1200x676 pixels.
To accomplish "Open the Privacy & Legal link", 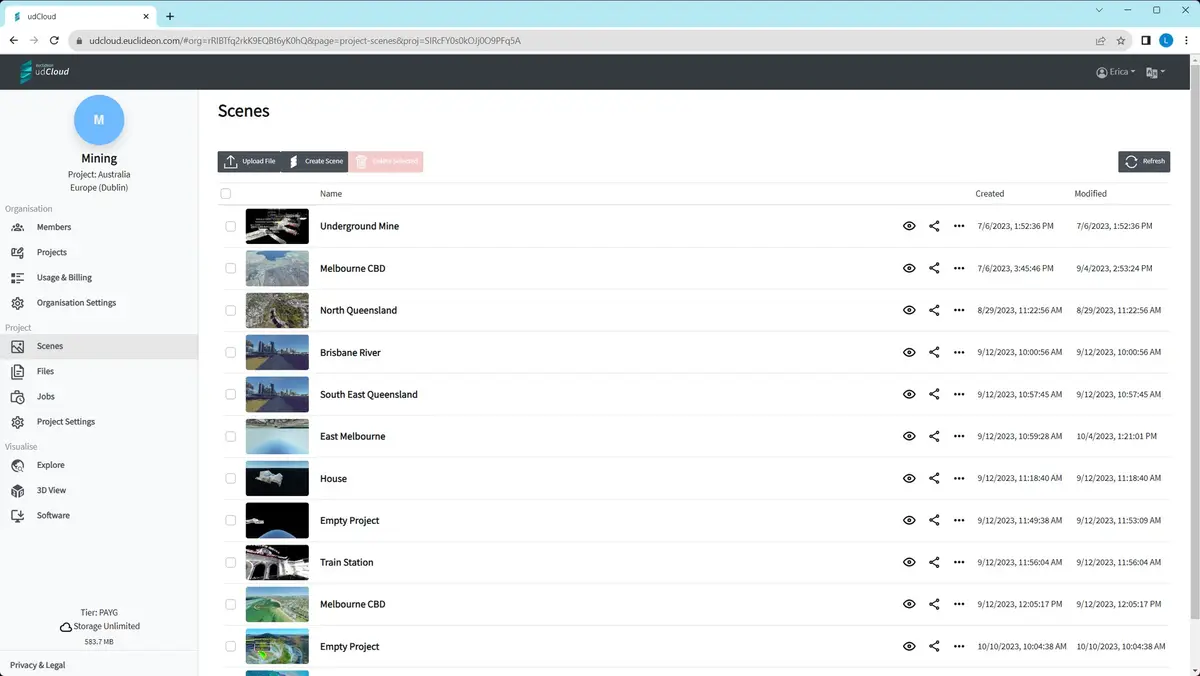I will coord(37,665).
